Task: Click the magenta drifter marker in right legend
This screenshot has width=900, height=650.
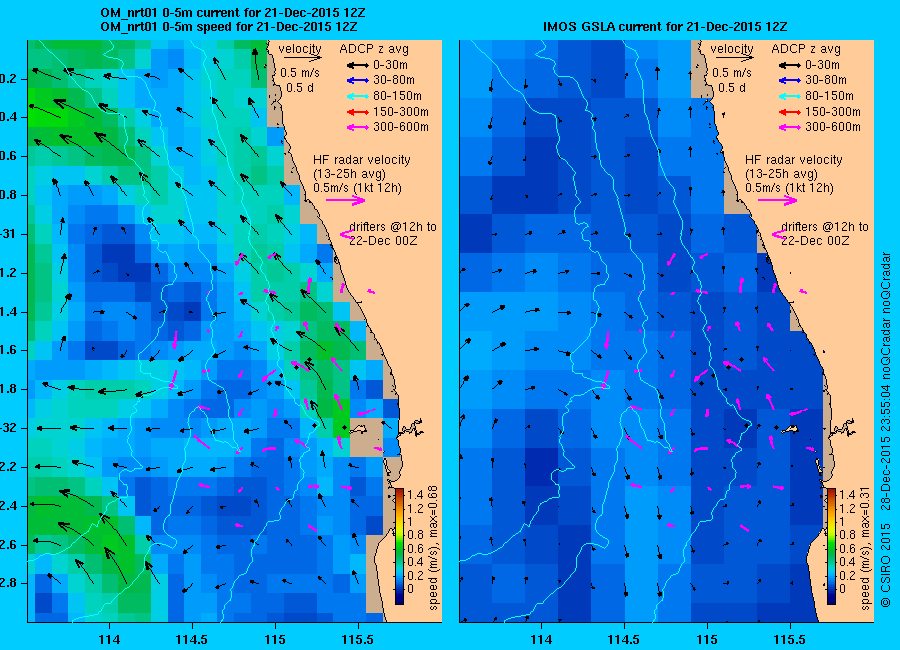Action: 778,234
